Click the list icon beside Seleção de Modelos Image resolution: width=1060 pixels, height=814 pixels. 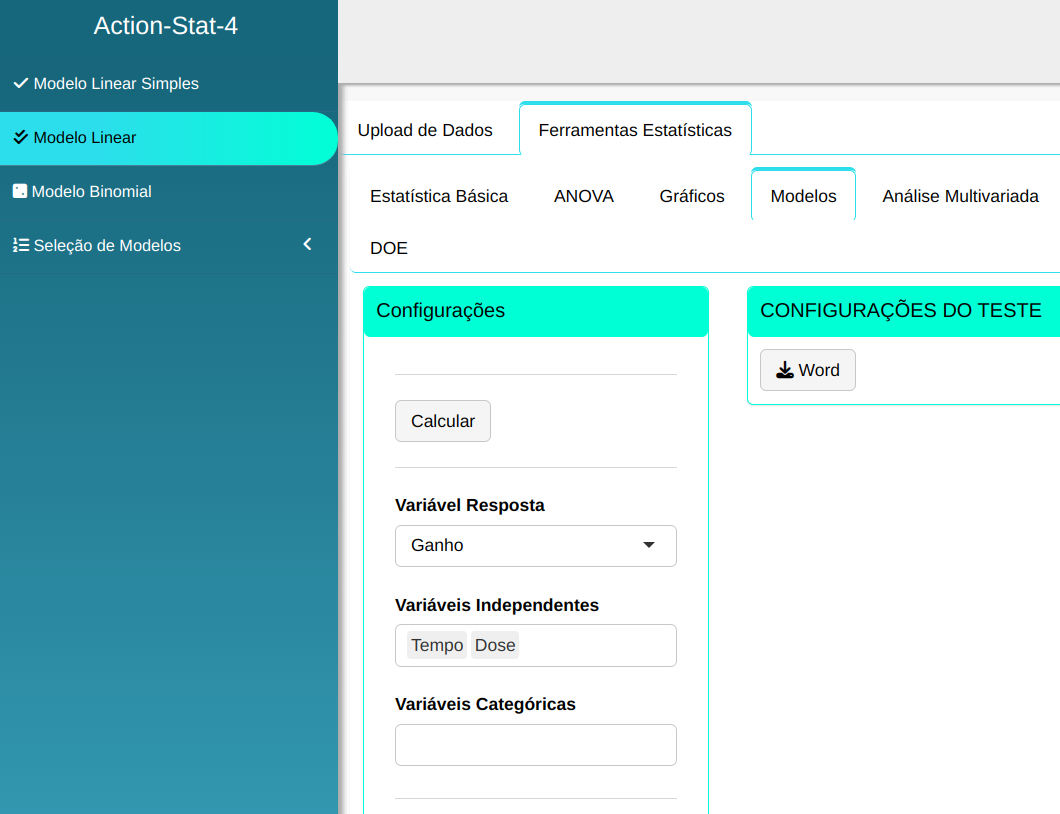20,245
